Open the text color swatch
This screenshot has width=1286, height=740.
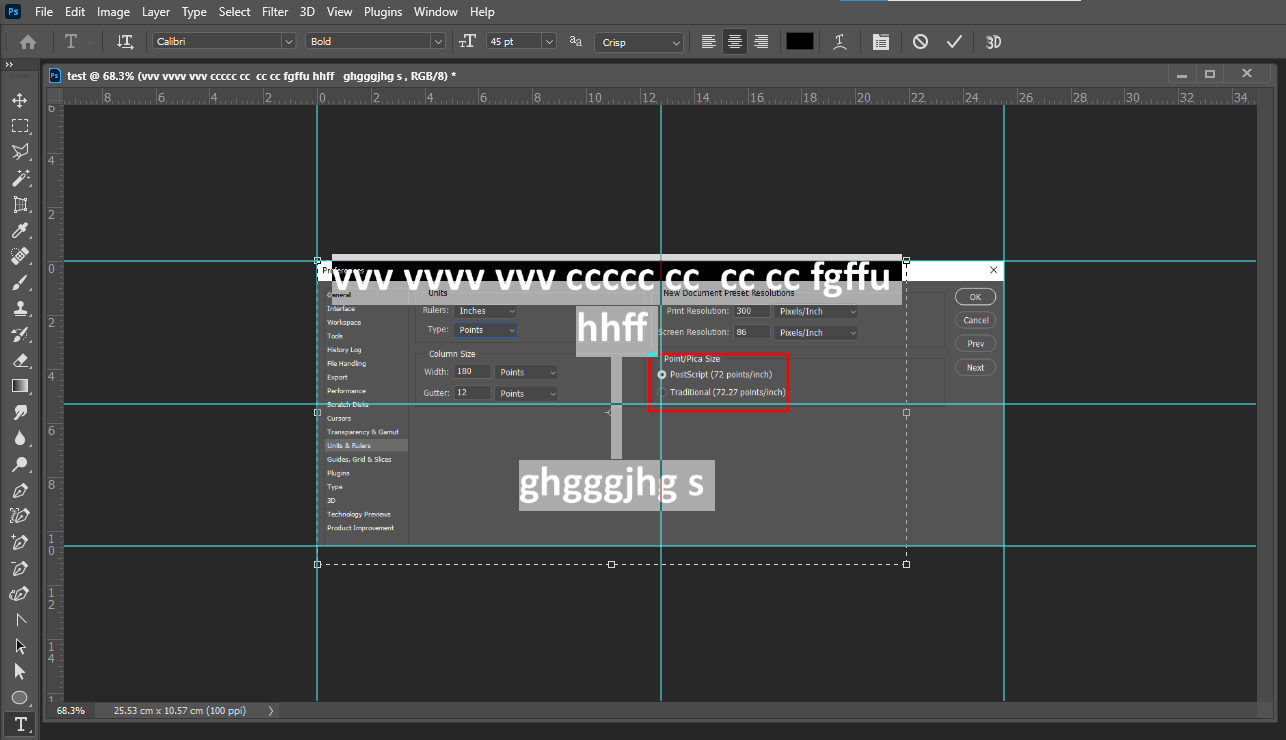tap(799, 41)
